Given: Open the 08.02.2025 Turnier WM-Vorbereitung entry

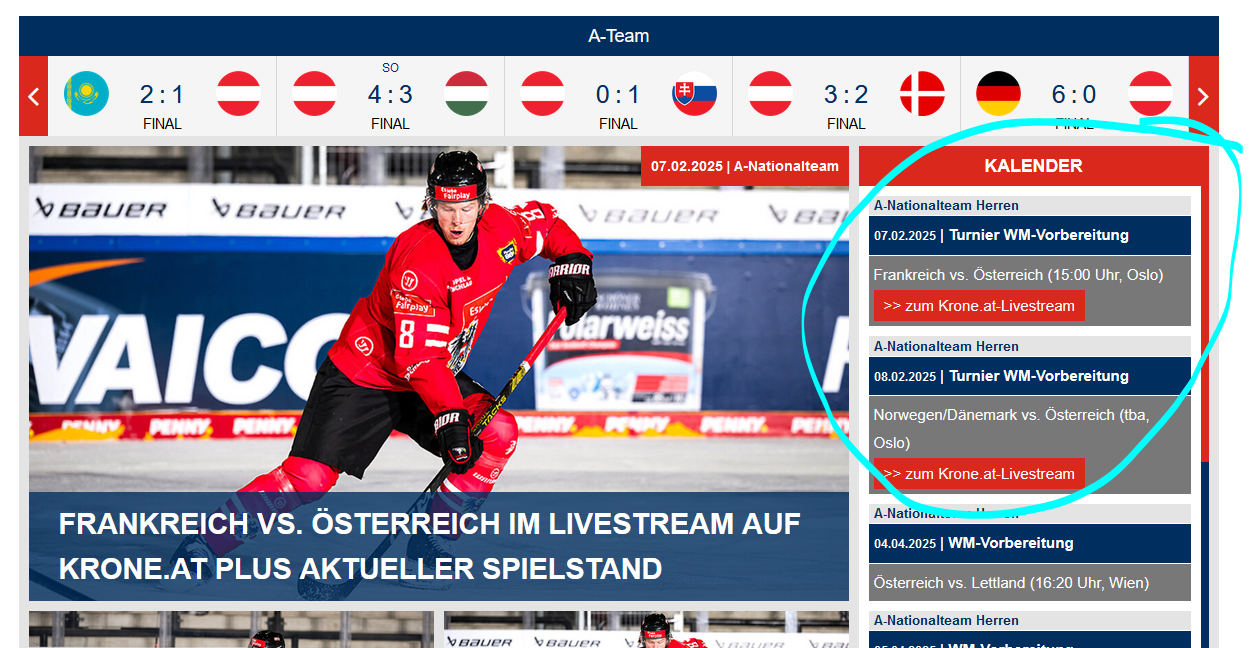Looking at the screenshot, I should coord(1030,376).
